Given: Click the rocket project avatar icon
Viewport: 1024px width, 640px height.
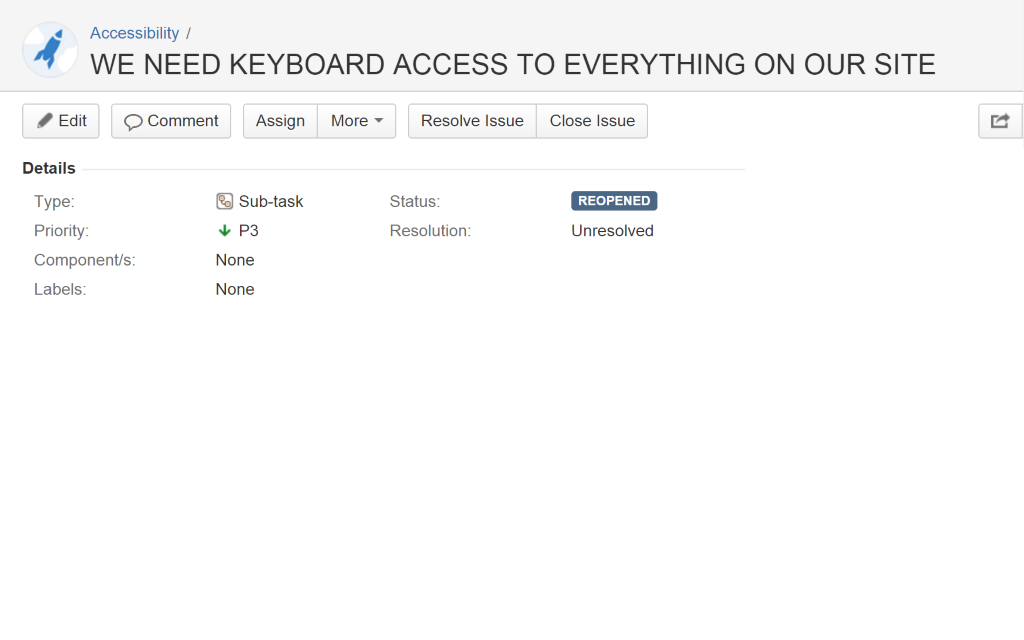Looking at the screenshot, I should tap(50, 50).
